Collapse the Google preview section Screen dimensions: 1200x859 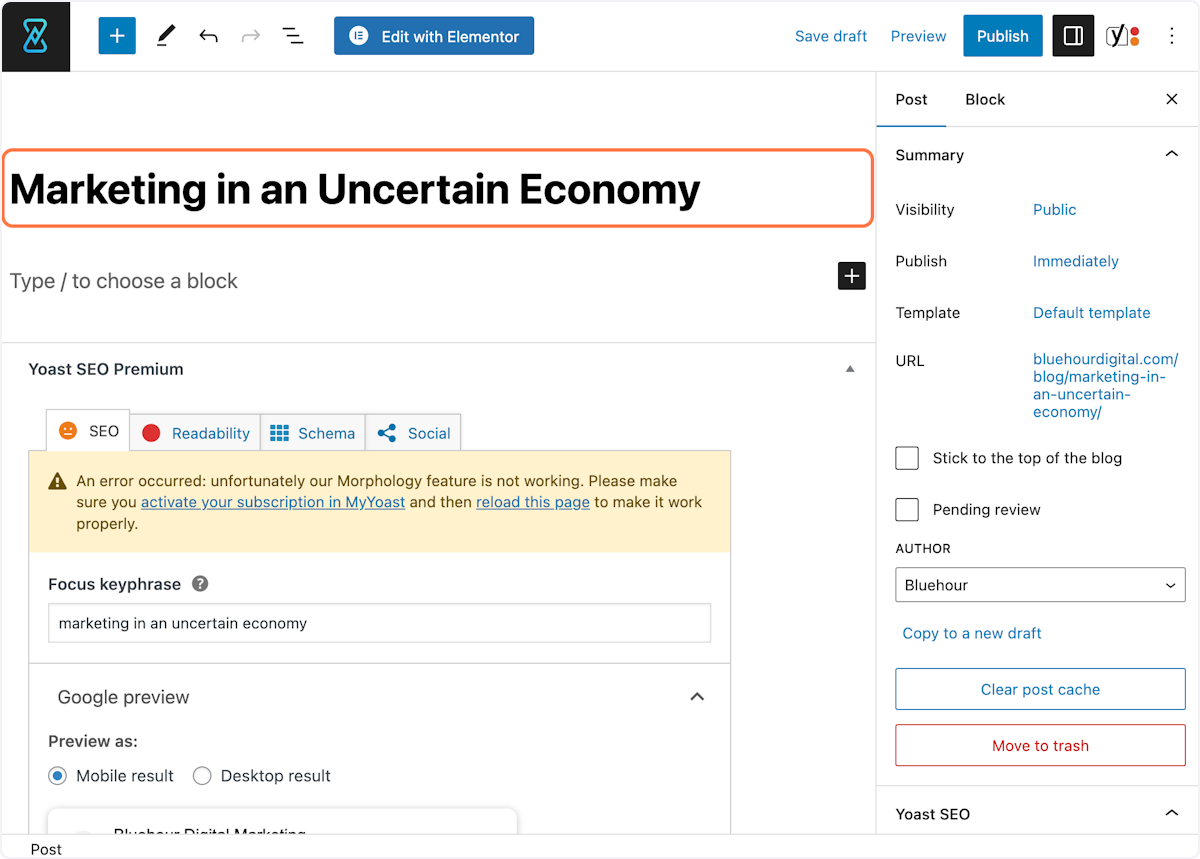click(x=698, y=697)
